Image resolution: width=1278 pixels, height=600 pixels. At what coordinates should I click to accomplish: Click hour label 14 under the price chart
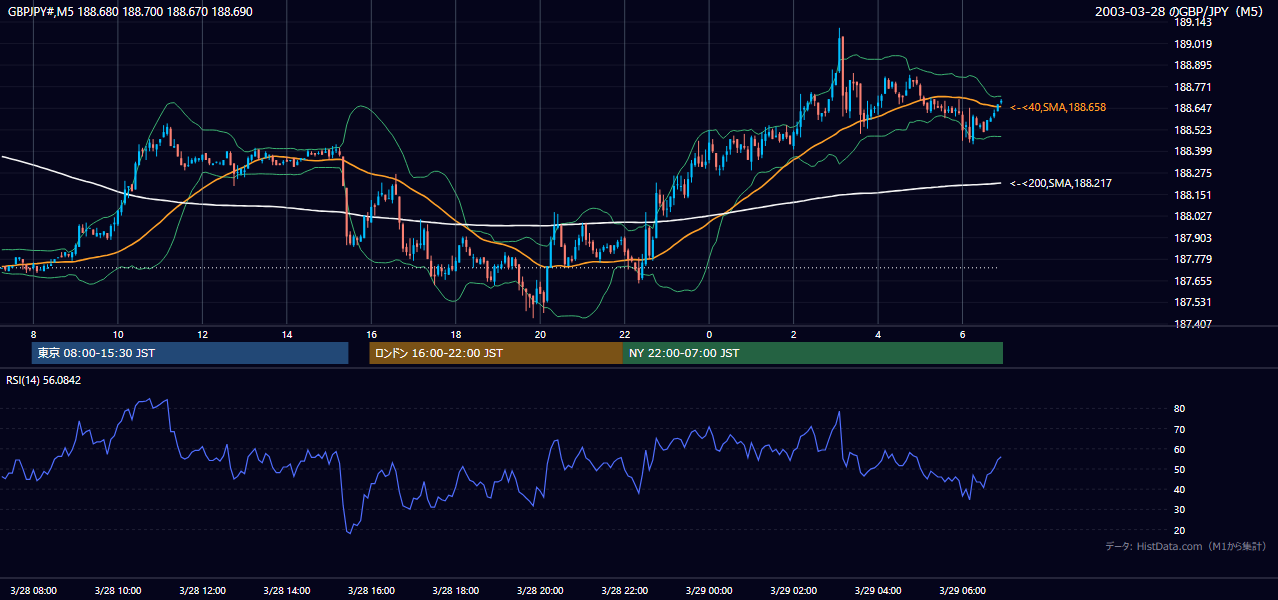coord(287,334)
